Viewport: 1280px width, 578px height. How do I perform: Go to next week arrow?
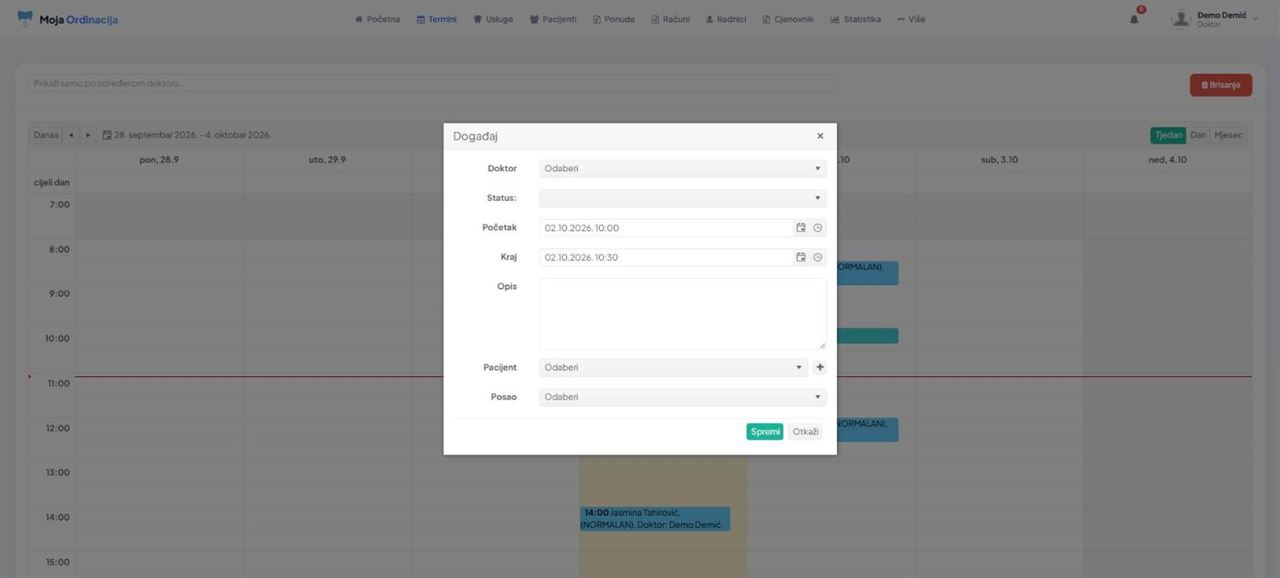click(88, 135)
